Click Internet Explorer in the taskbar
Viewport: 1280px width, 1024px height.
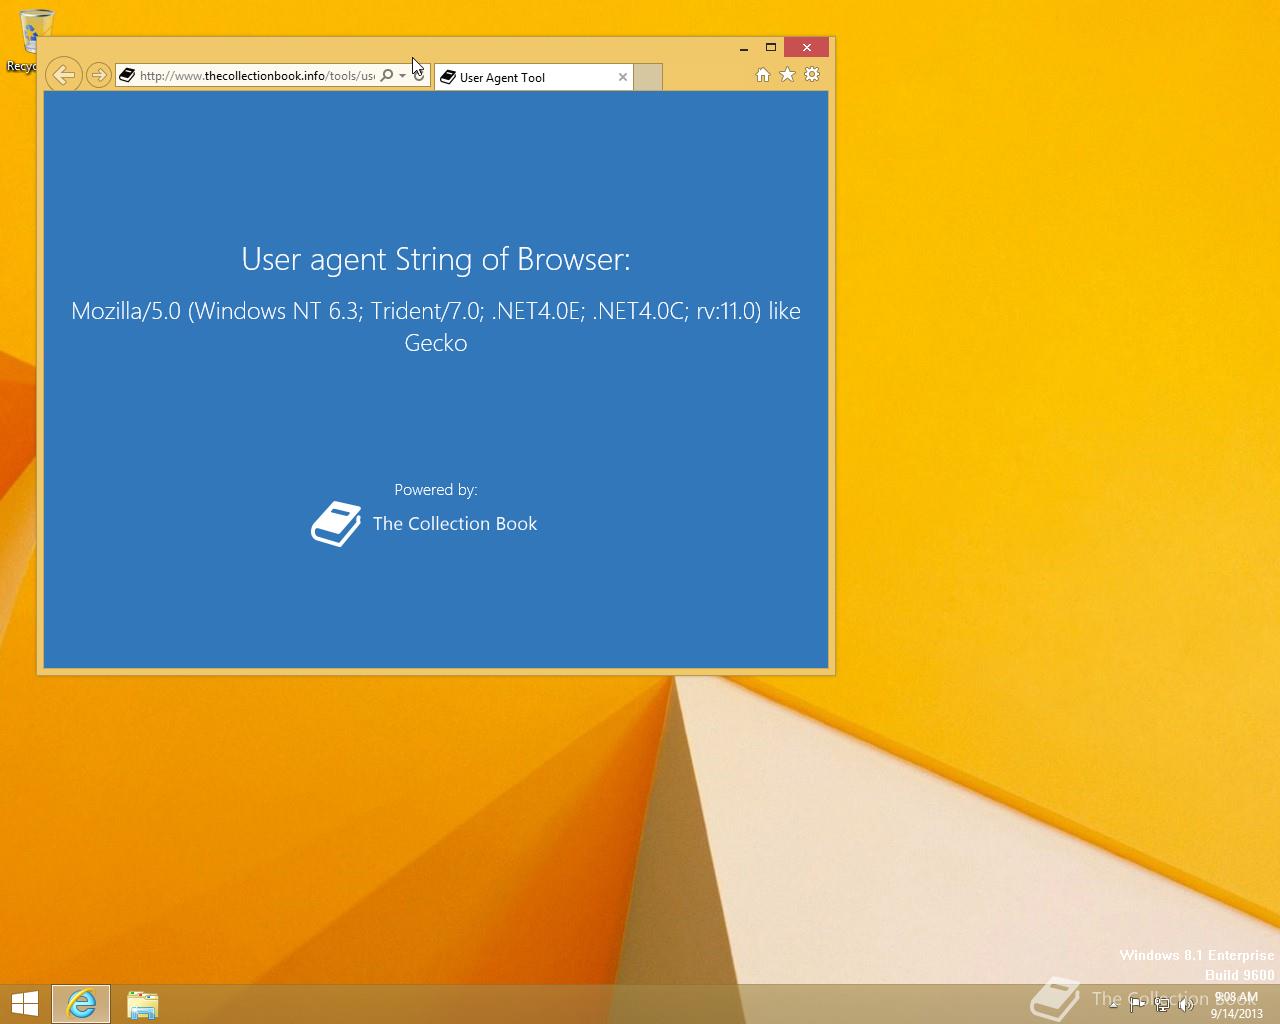point(81,1004)
